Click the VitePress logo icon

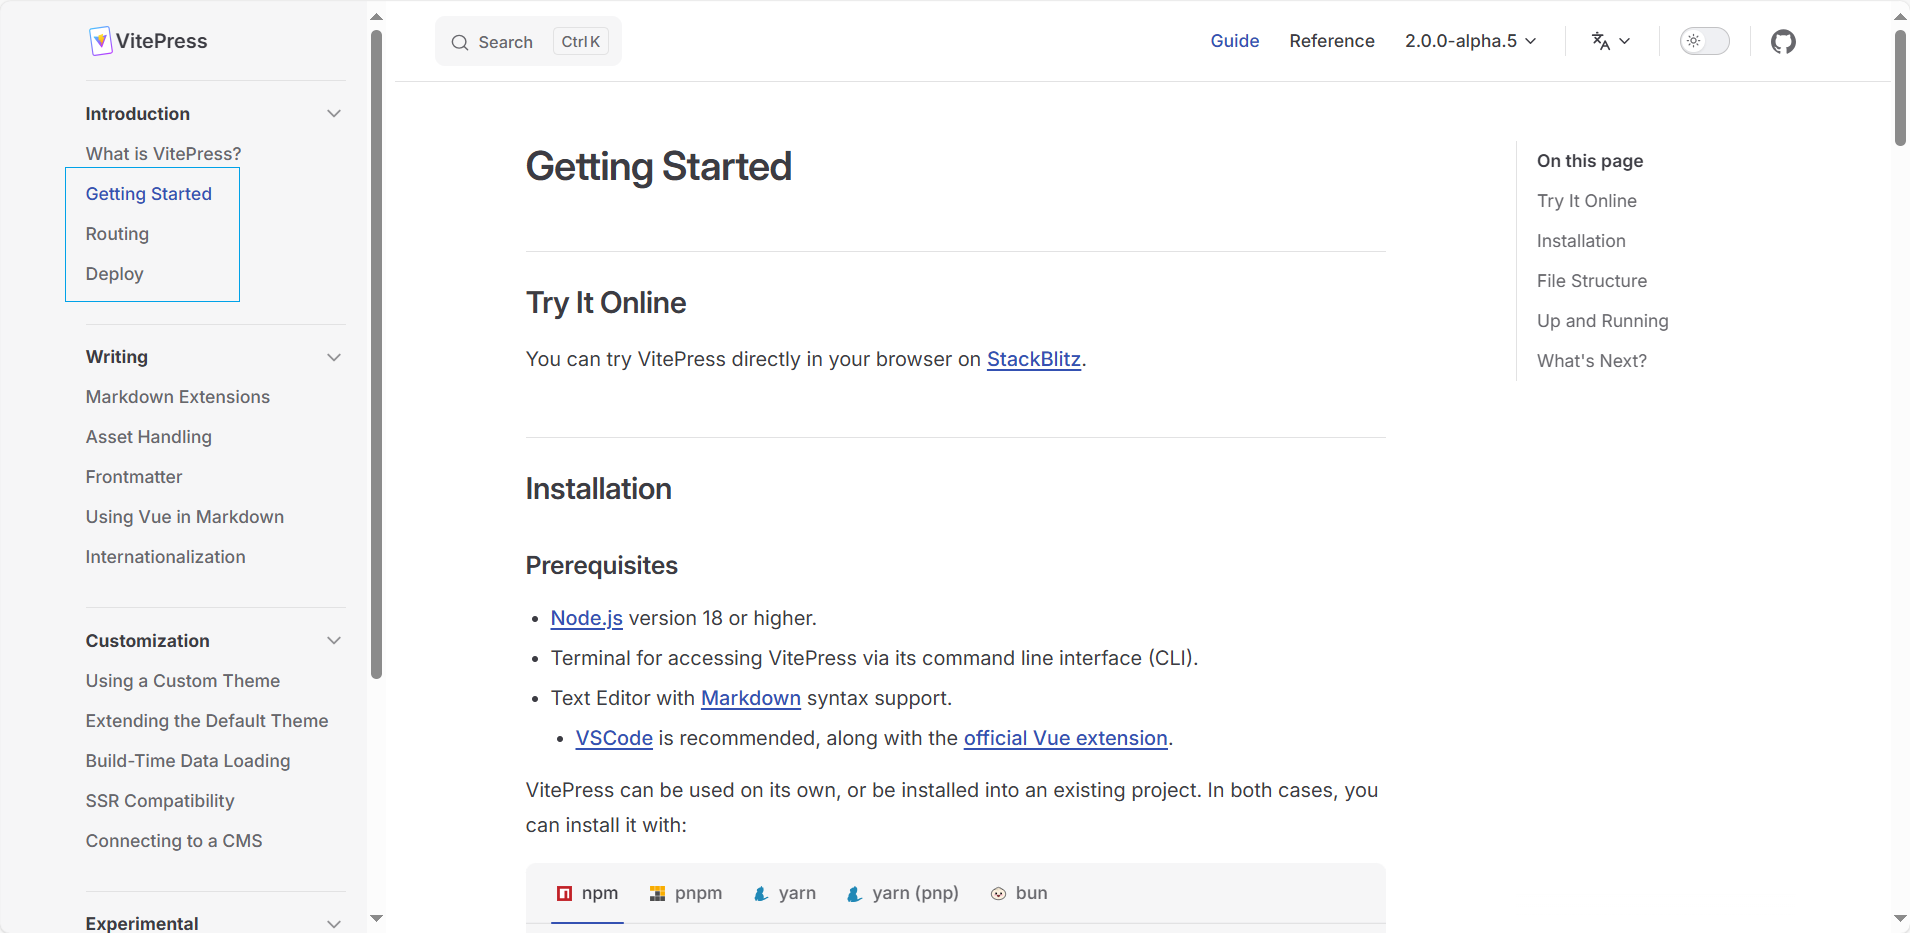[x=100, y=41]
